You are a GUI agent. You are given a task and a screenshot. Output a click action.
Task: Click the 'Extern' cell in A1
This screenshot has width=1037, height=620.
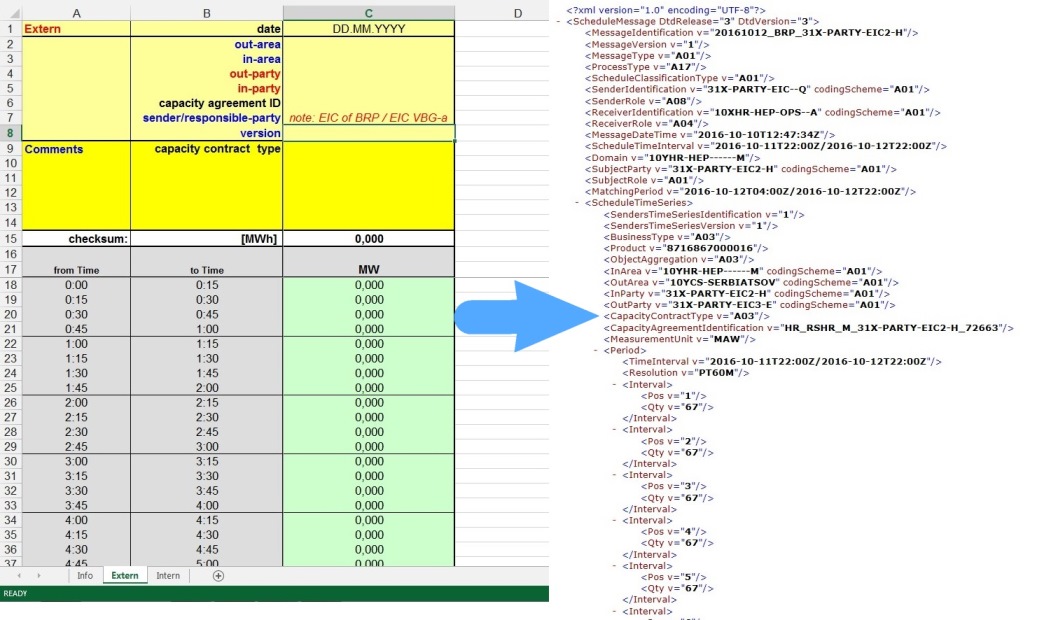click(76, 28)
